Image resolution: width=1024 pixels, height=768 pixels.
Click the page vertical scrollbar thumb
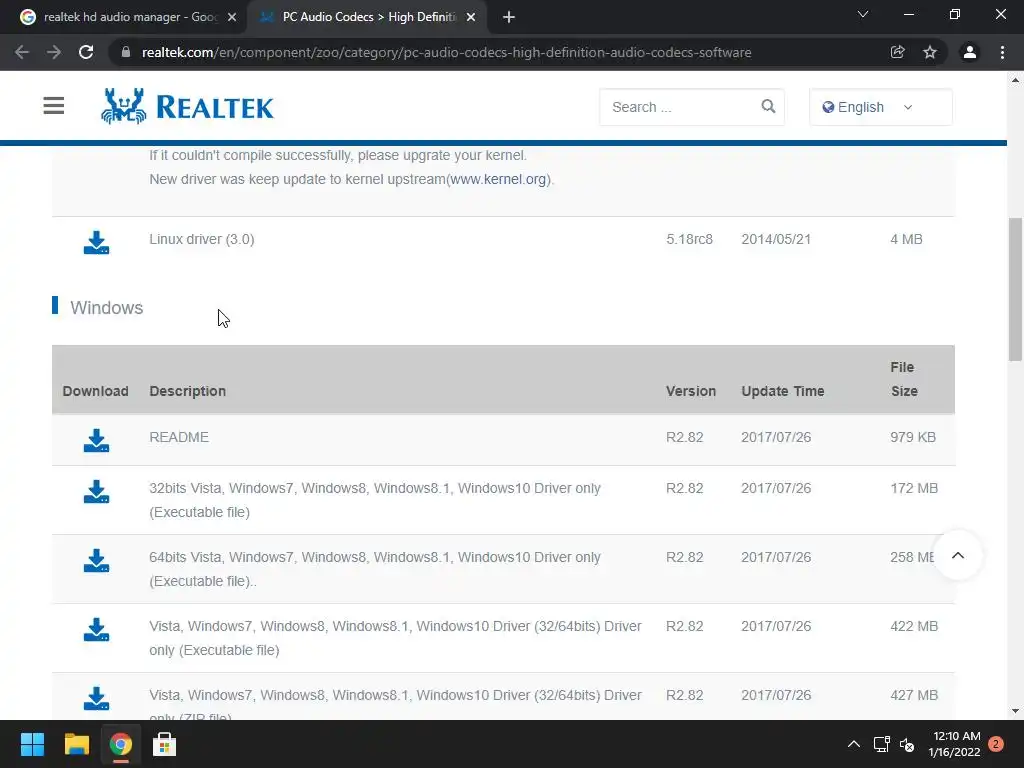(1015, 289)
